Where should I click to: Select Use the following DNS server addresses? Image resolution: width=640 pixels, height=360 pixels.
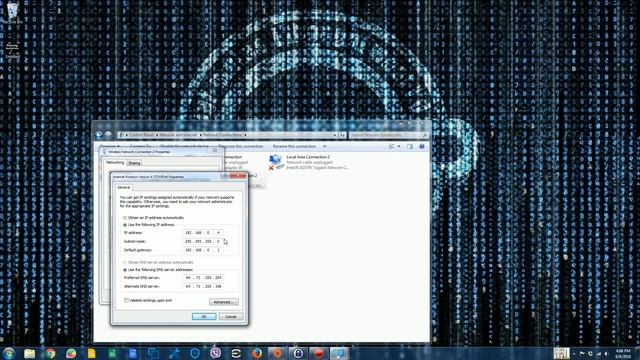158,270
